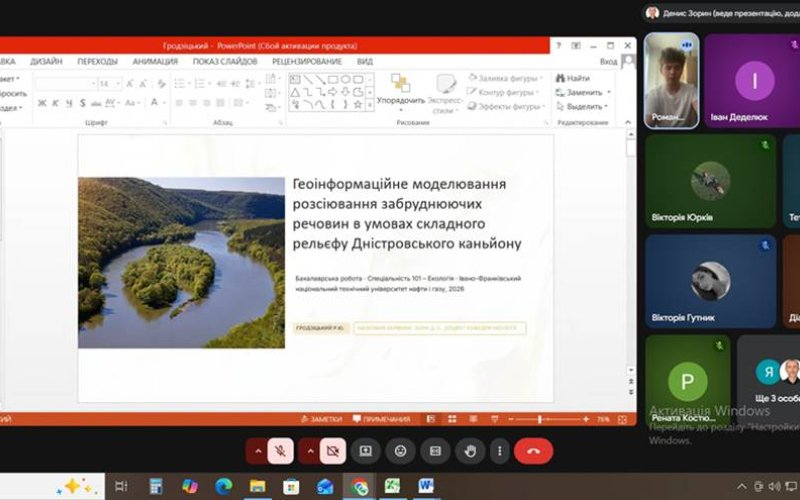Open the ДИЗАЙН ribbon tab
Screen dimensions: 800x500
(46, 61)
